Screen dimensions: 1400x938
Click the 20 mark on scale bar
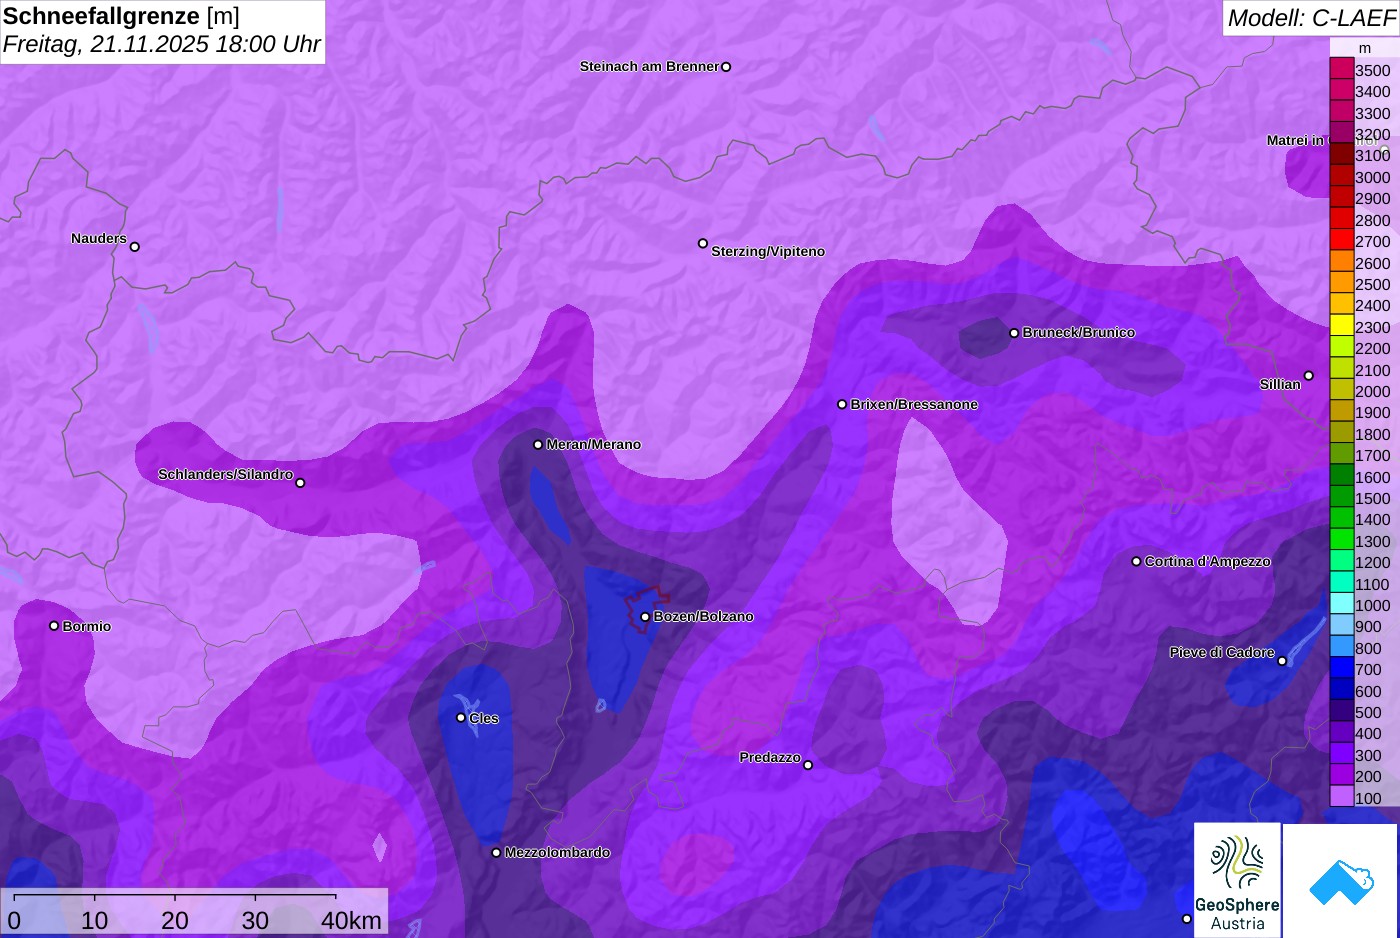tap(175, 920)
